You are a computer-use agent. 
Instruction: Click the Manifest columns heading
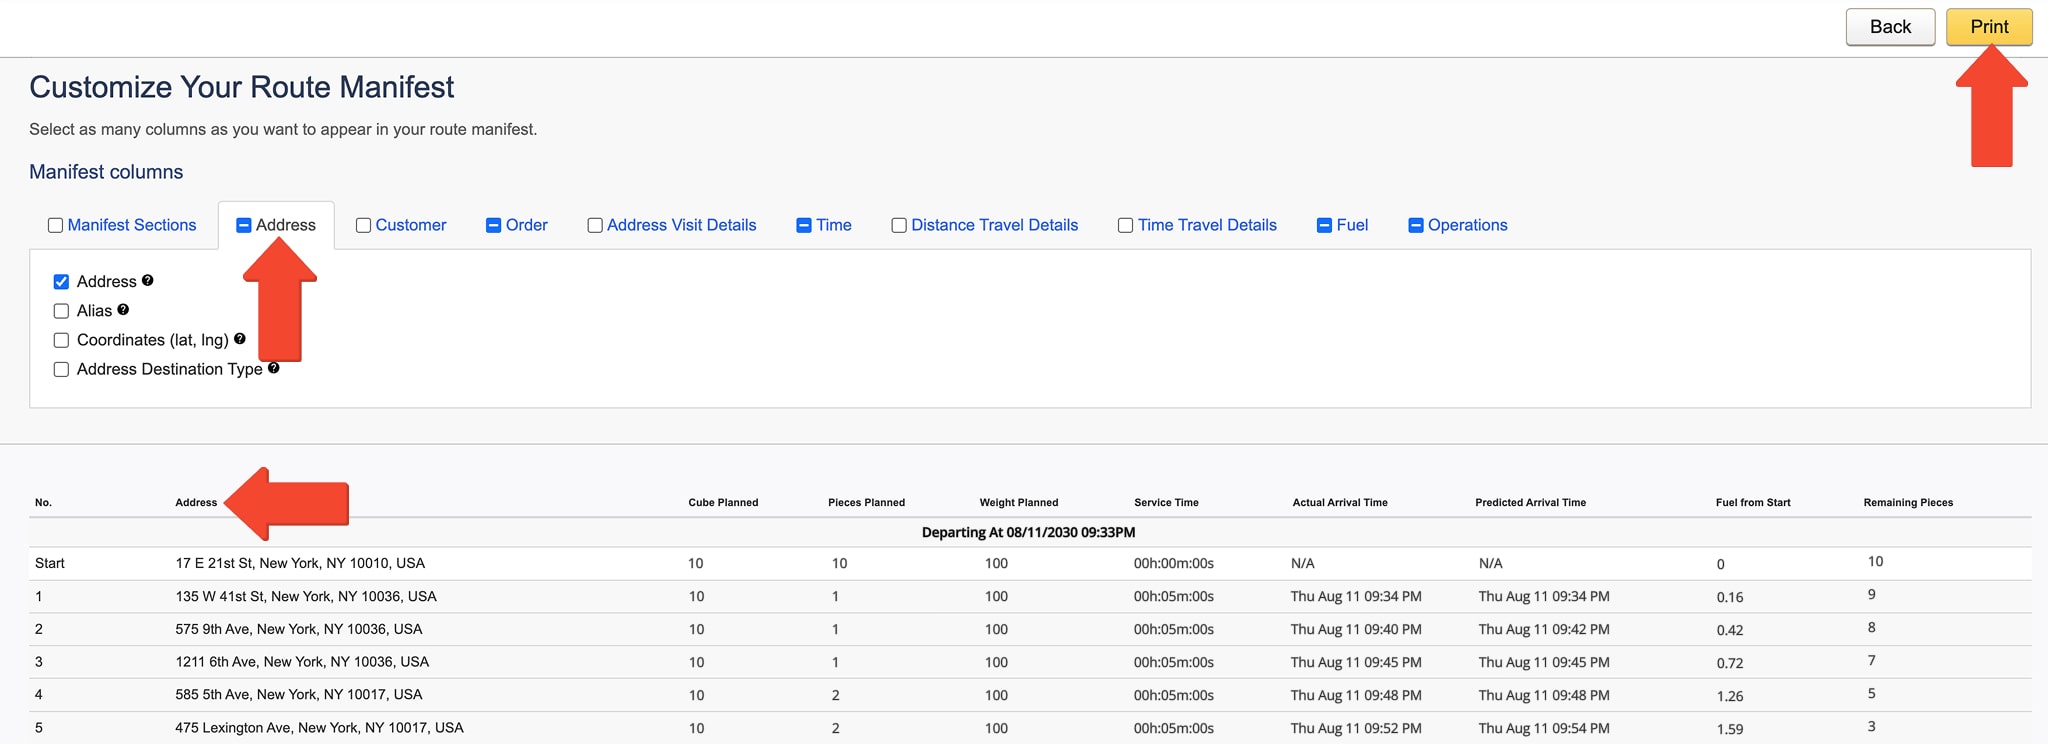click(106, 172)
